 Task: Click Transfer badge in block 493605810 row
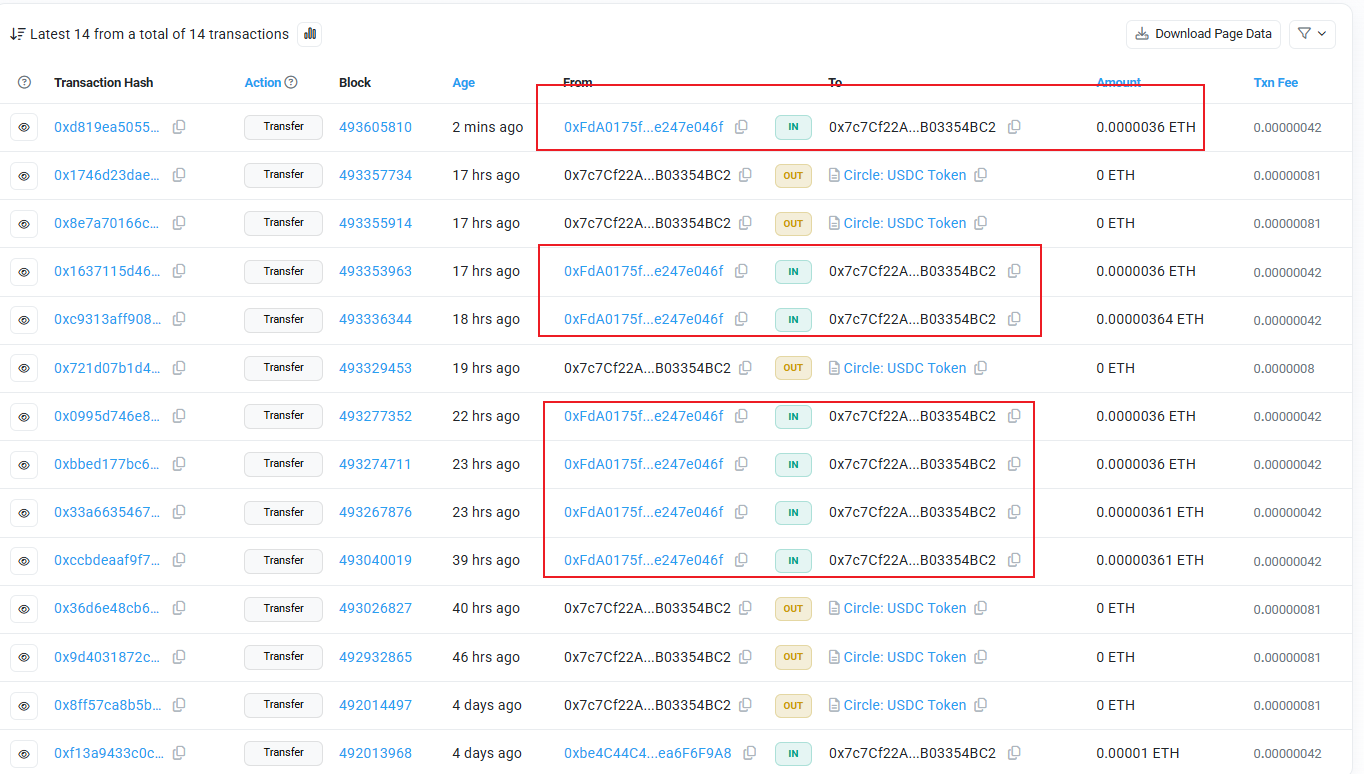tap(283, 127)
